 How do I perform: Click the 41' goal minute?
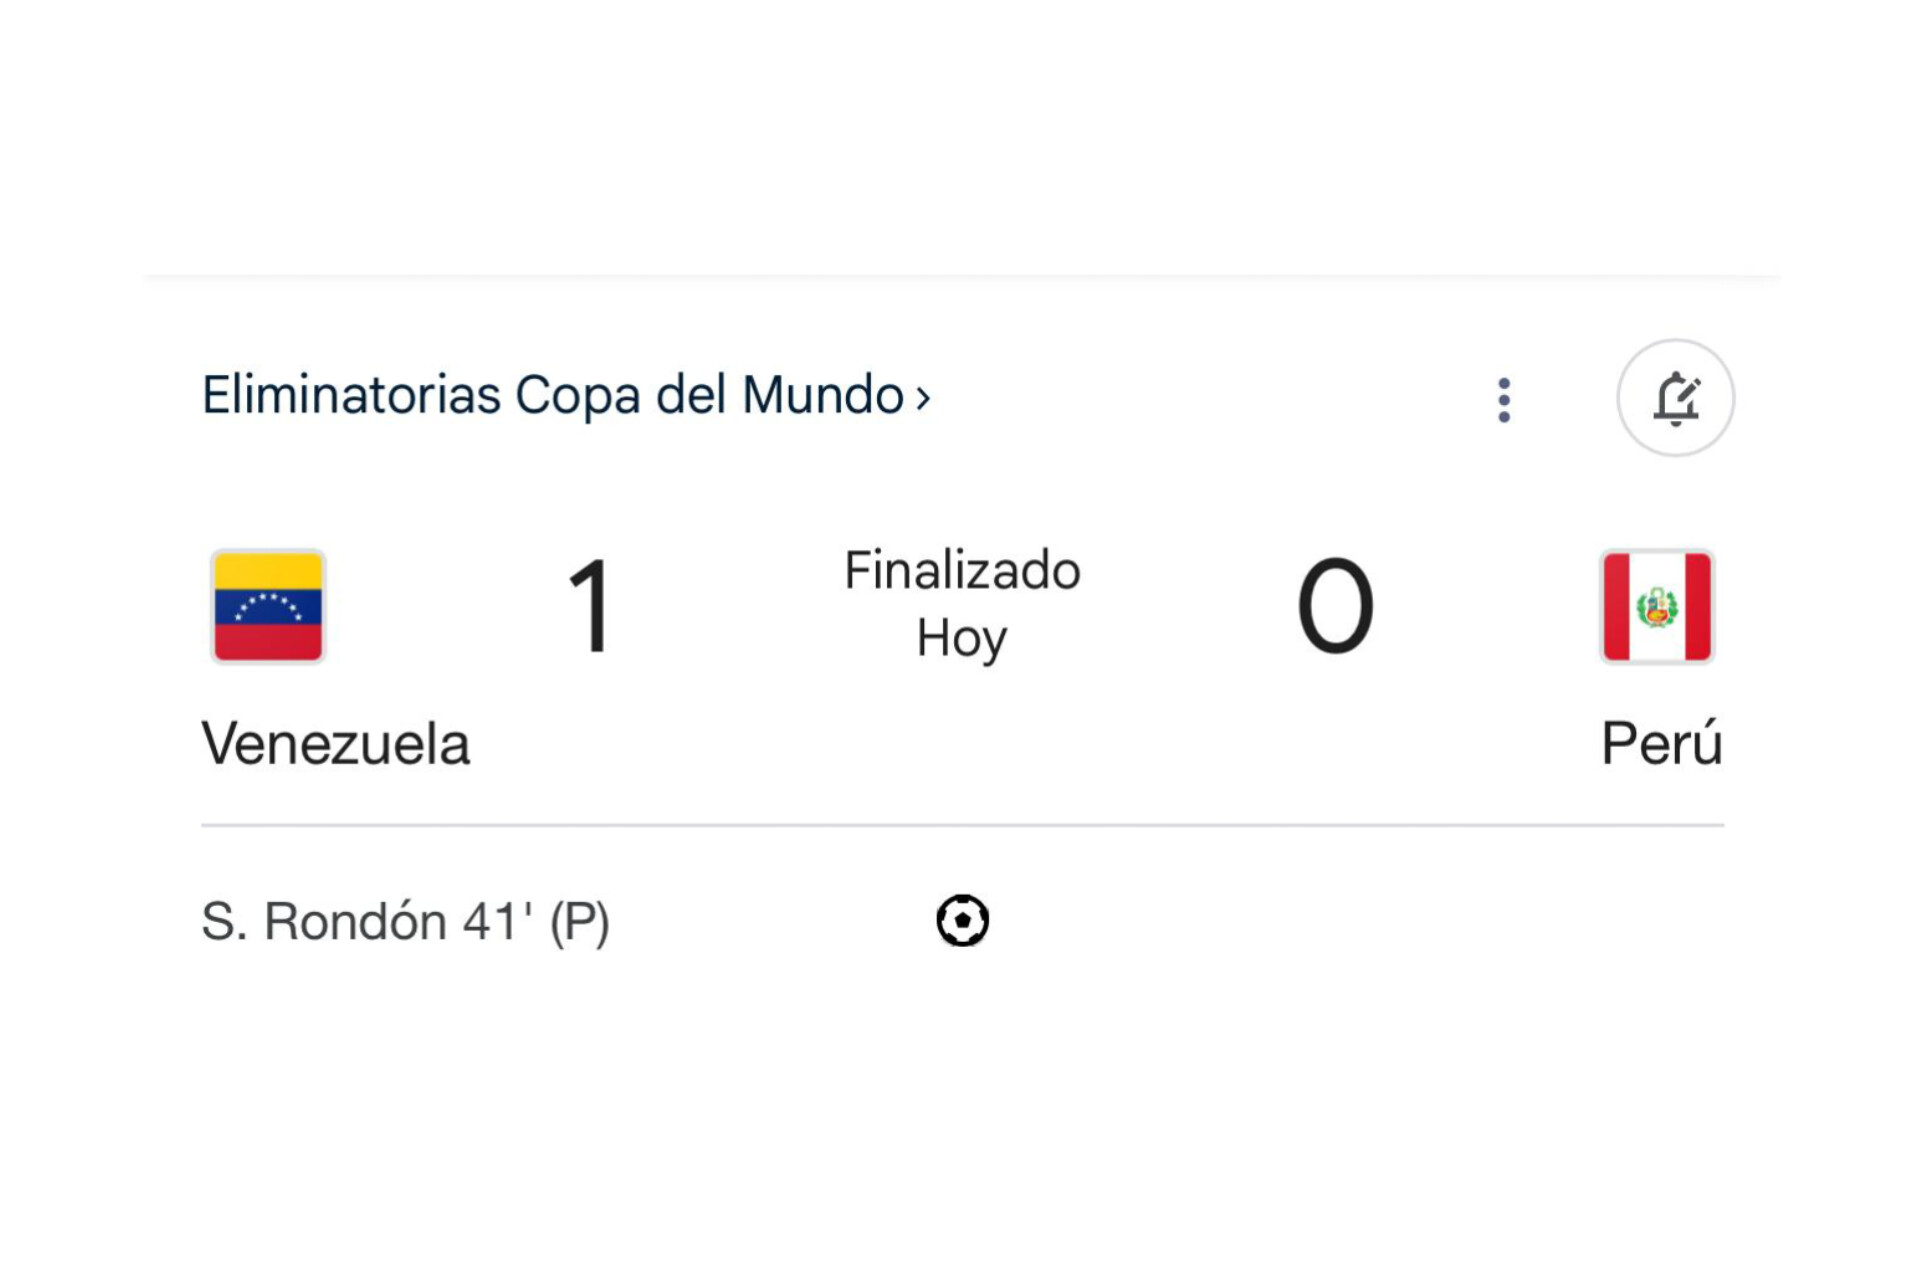498,921
